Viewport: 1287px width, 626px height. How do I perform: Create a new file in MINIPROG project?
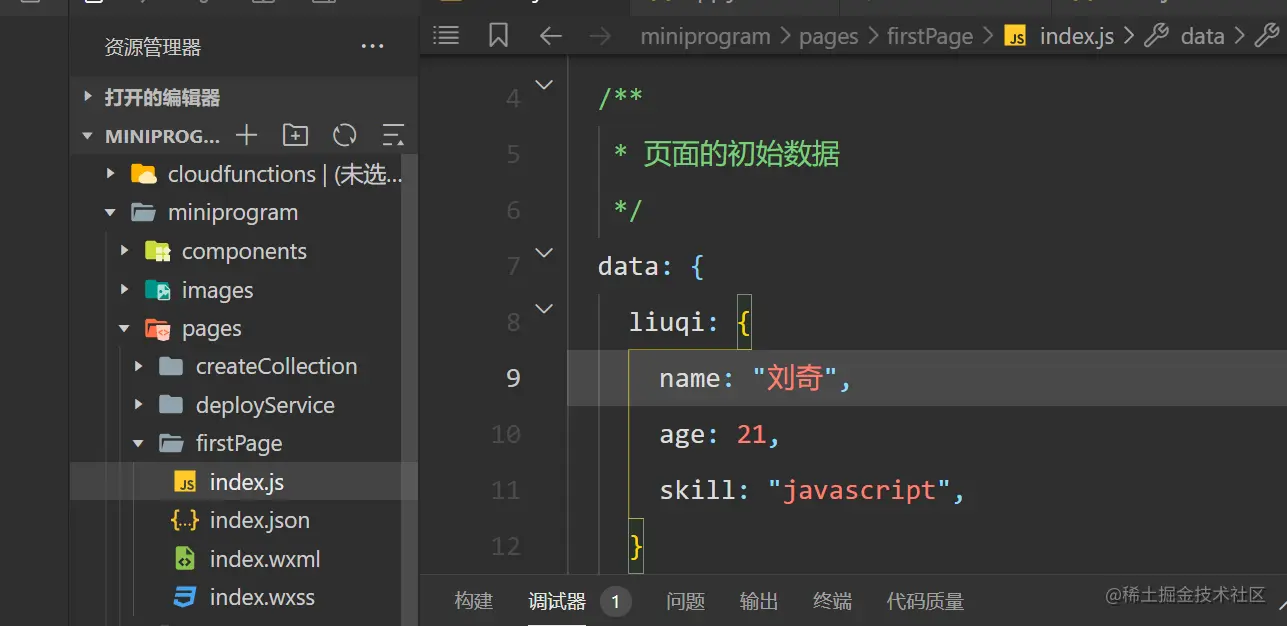(x=246, y=136)
